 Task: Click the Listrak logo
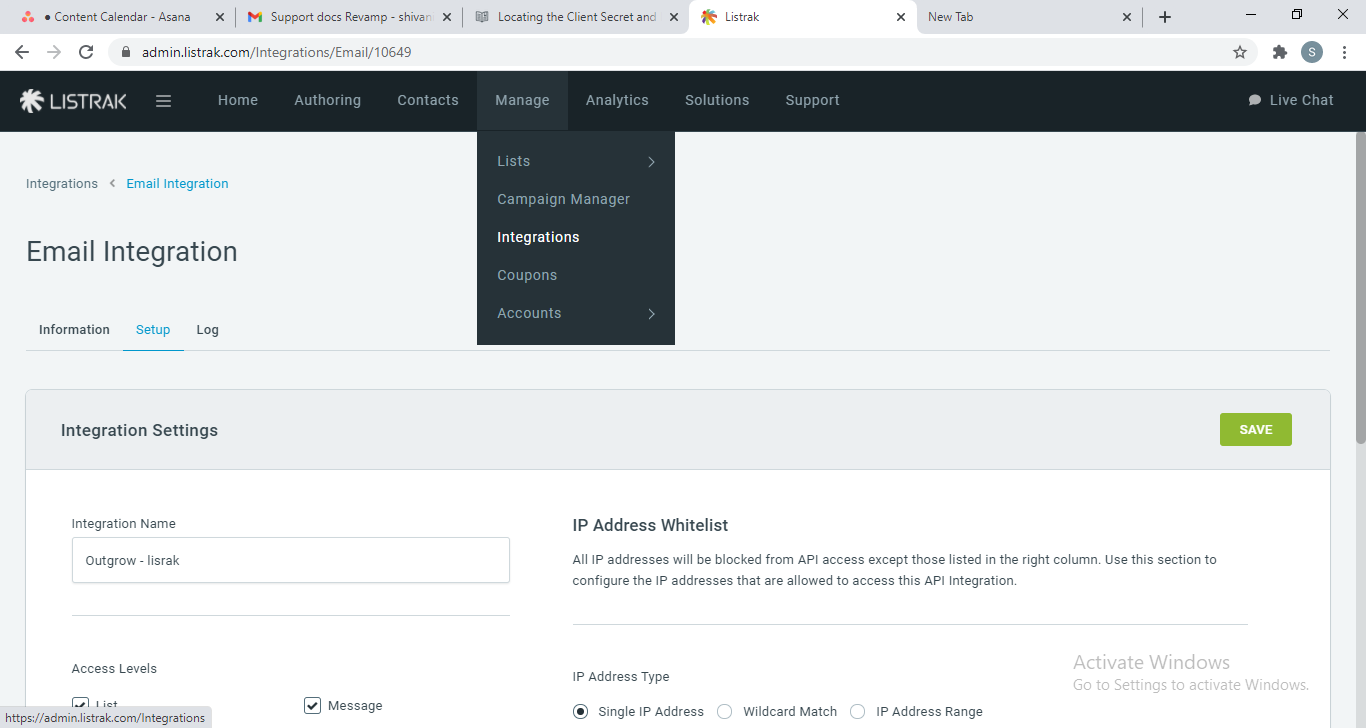(x=73, y=100)
